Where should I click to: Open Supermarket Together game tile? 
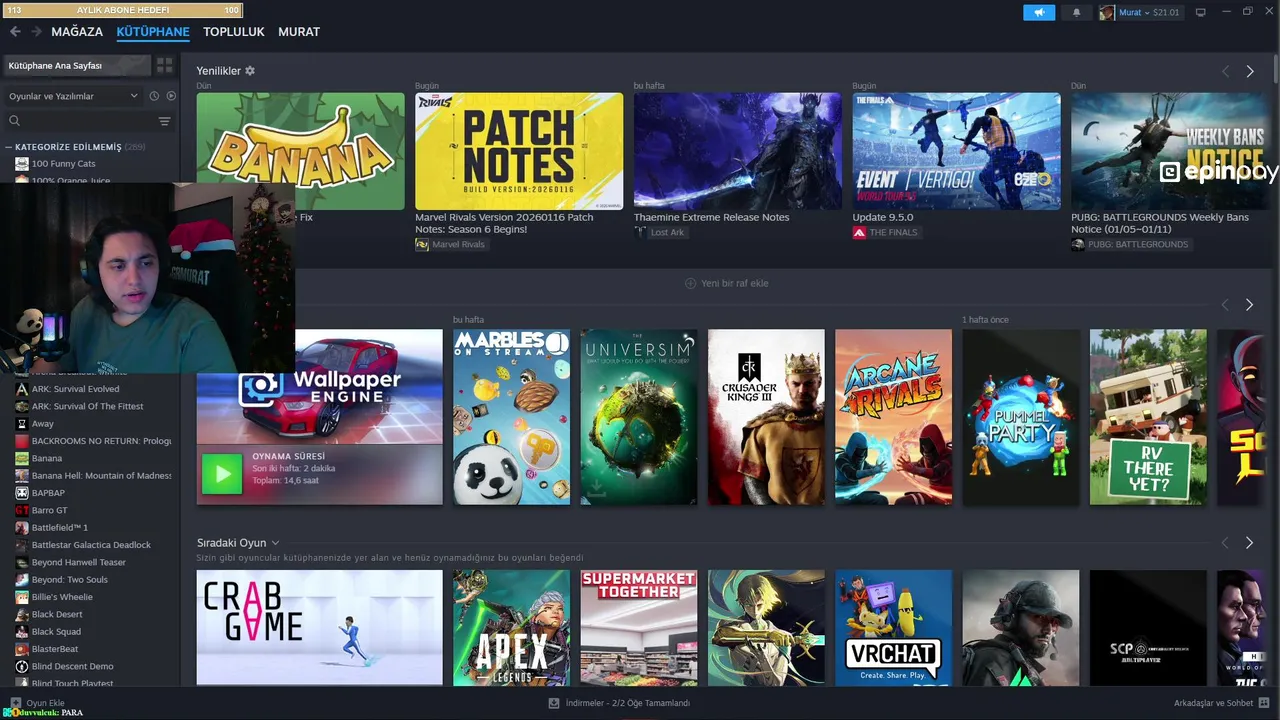639,627
